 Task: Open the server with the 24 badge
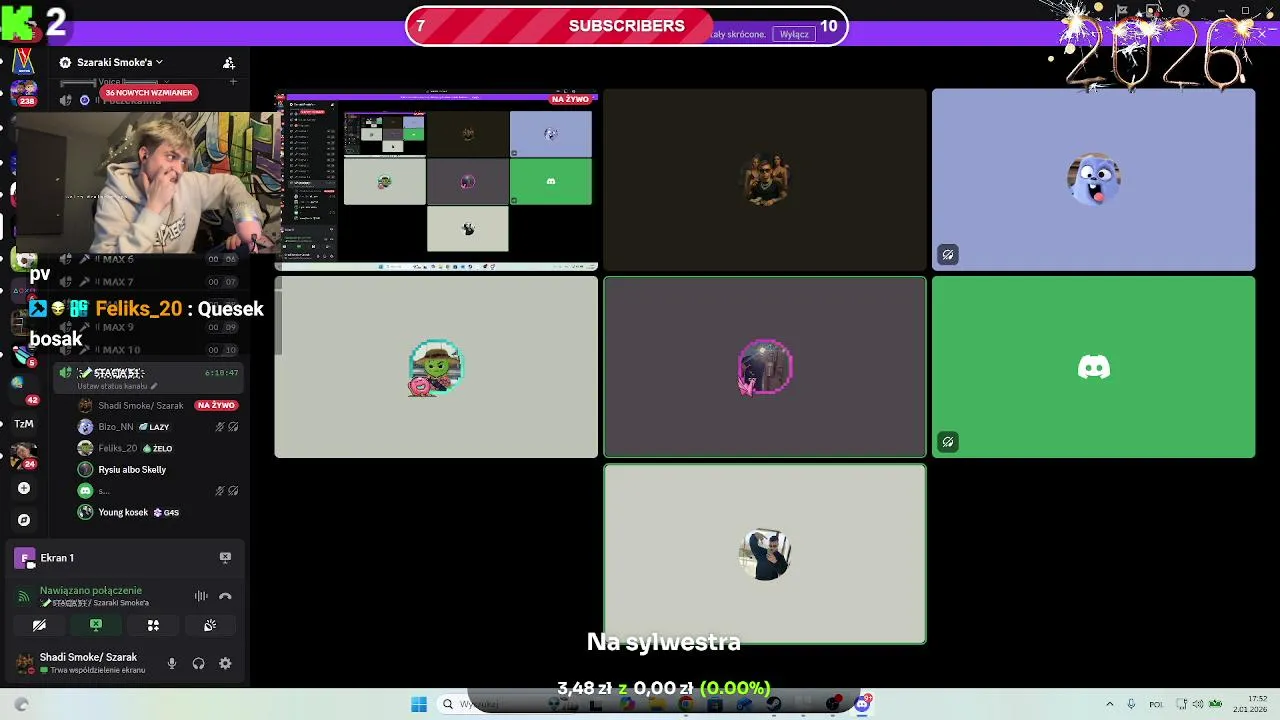click(x=24, y=456)
